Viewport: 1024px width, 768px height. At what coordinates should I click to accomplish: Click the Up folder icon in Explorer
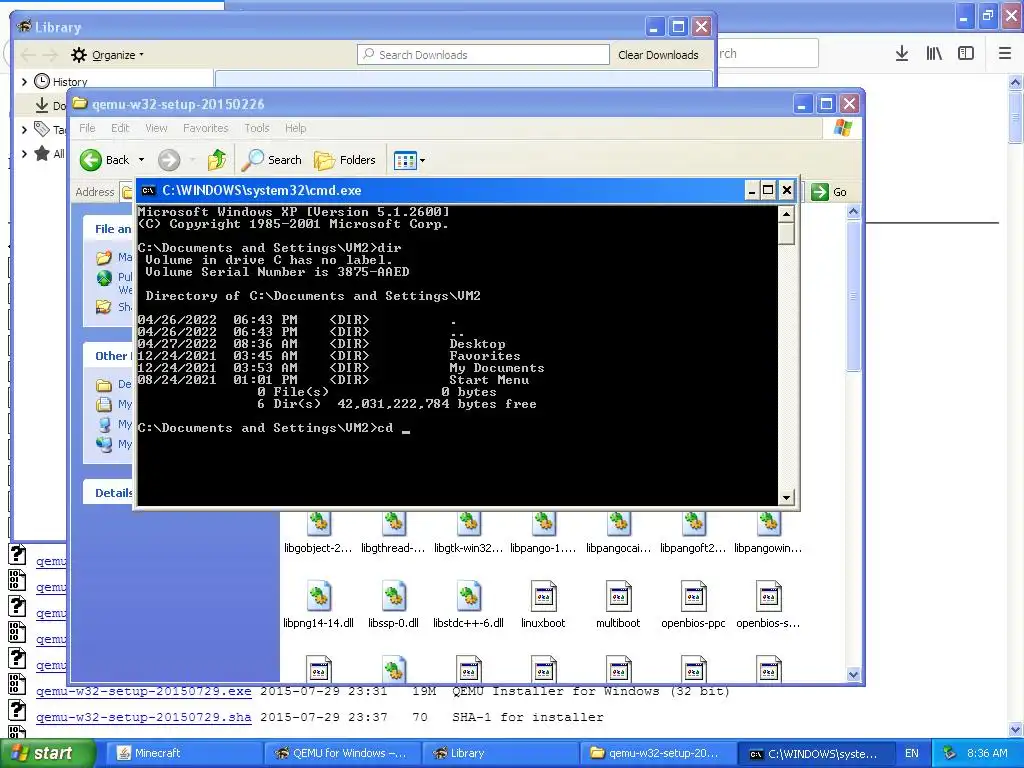pos(216,159)
